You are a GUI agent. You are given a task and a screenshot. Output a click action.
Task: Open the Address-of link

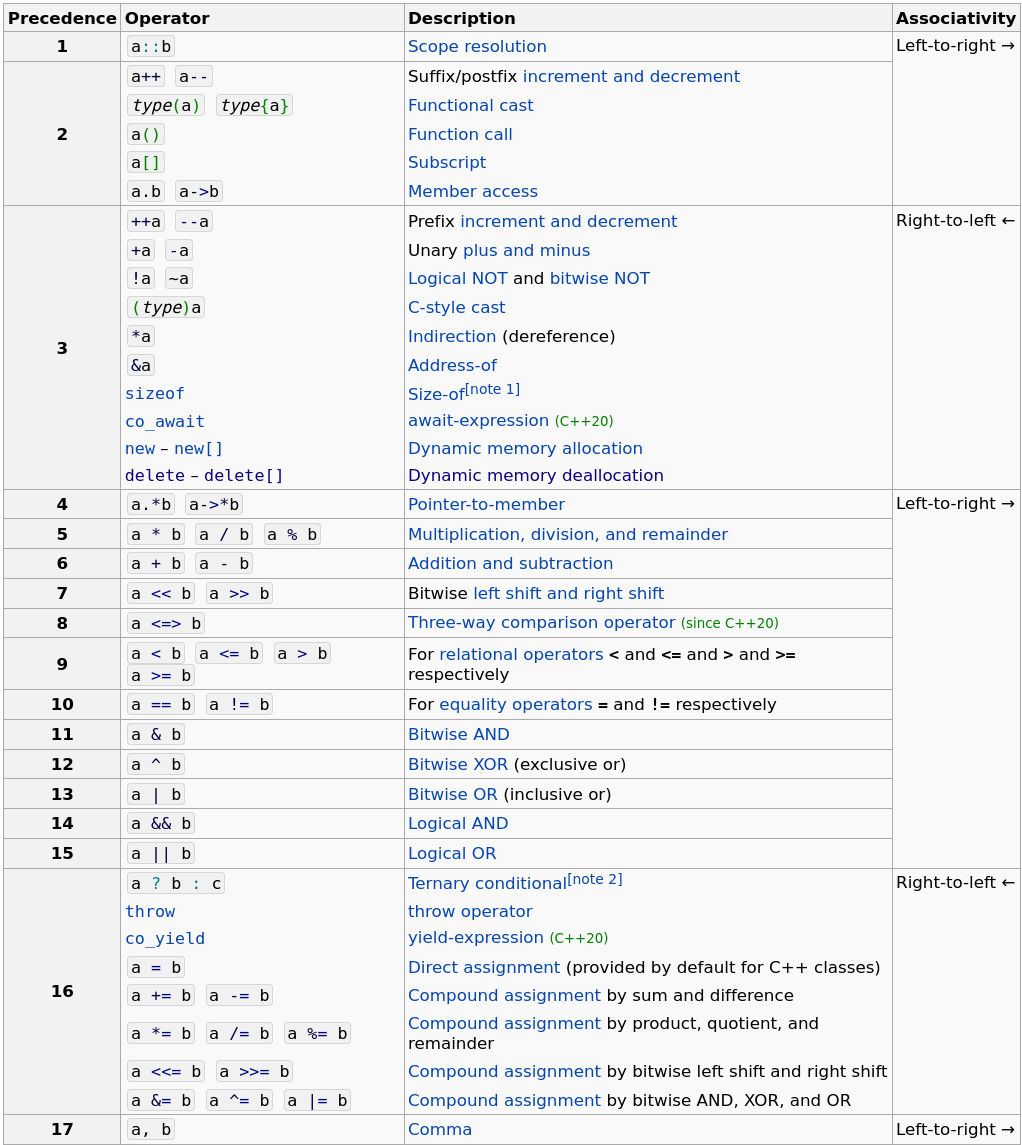[x=452, y=366]
